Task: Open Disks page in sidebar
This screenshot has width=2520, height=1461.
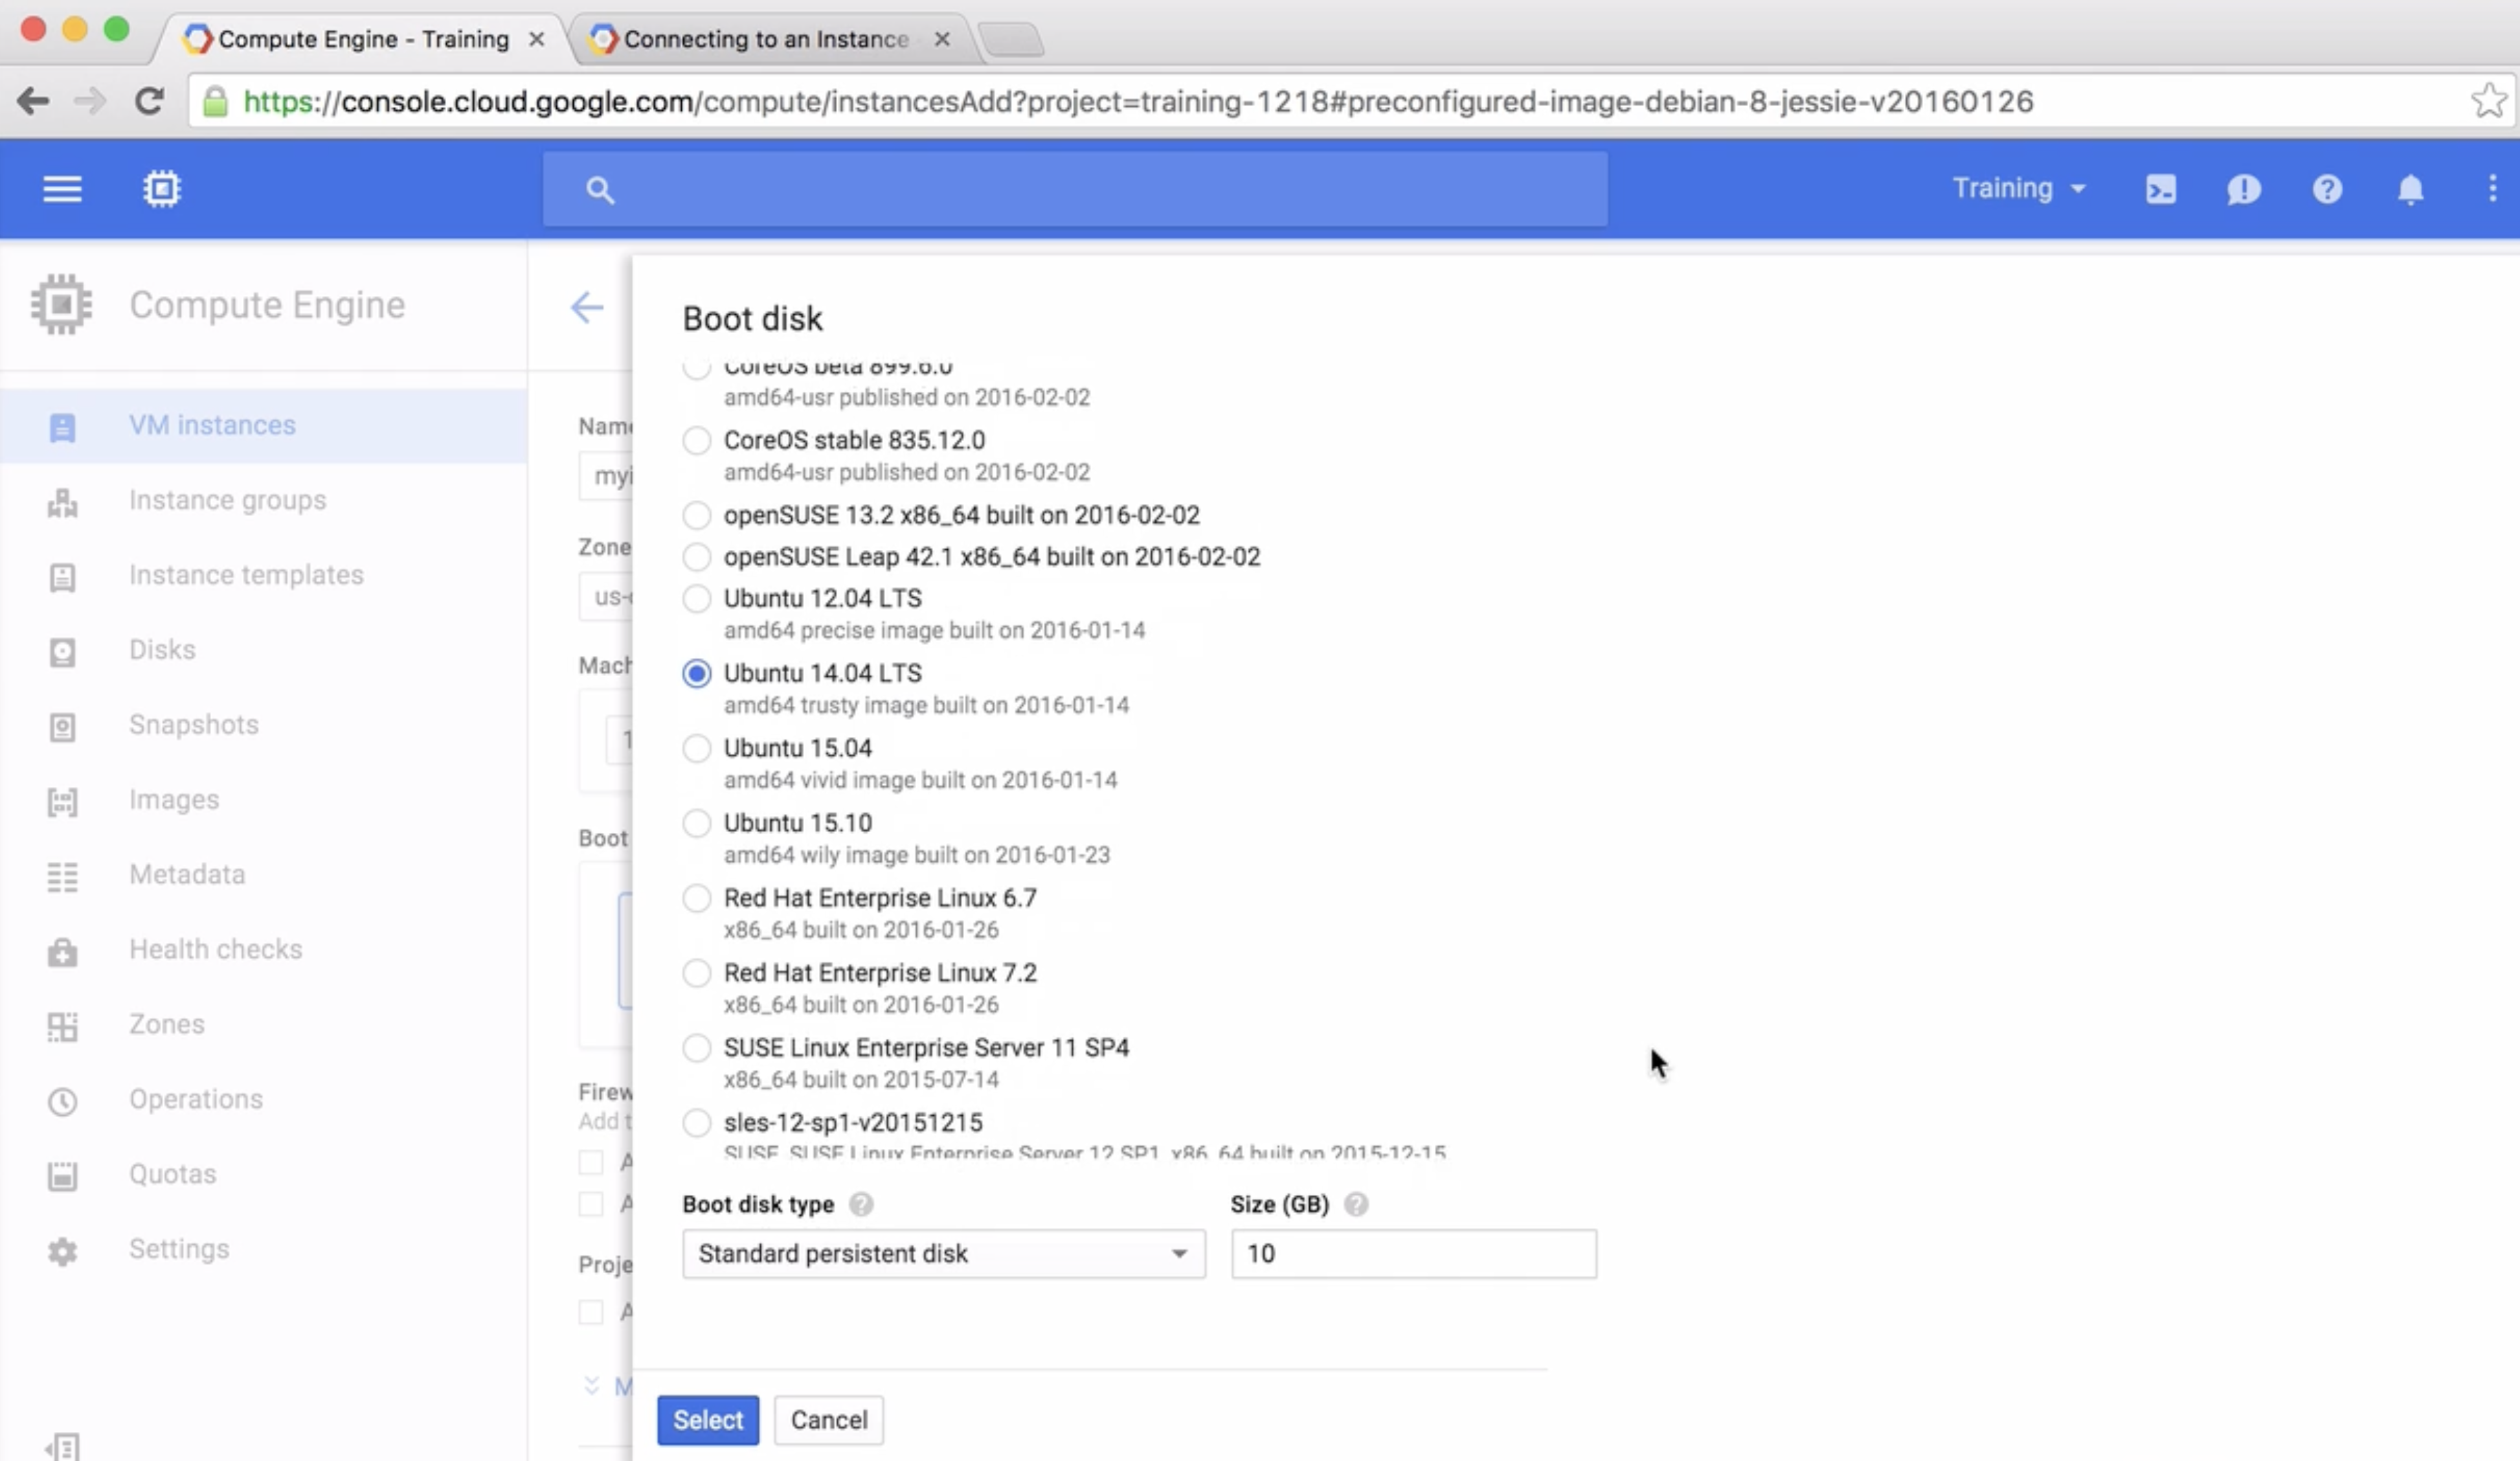Action: point(263,650)
